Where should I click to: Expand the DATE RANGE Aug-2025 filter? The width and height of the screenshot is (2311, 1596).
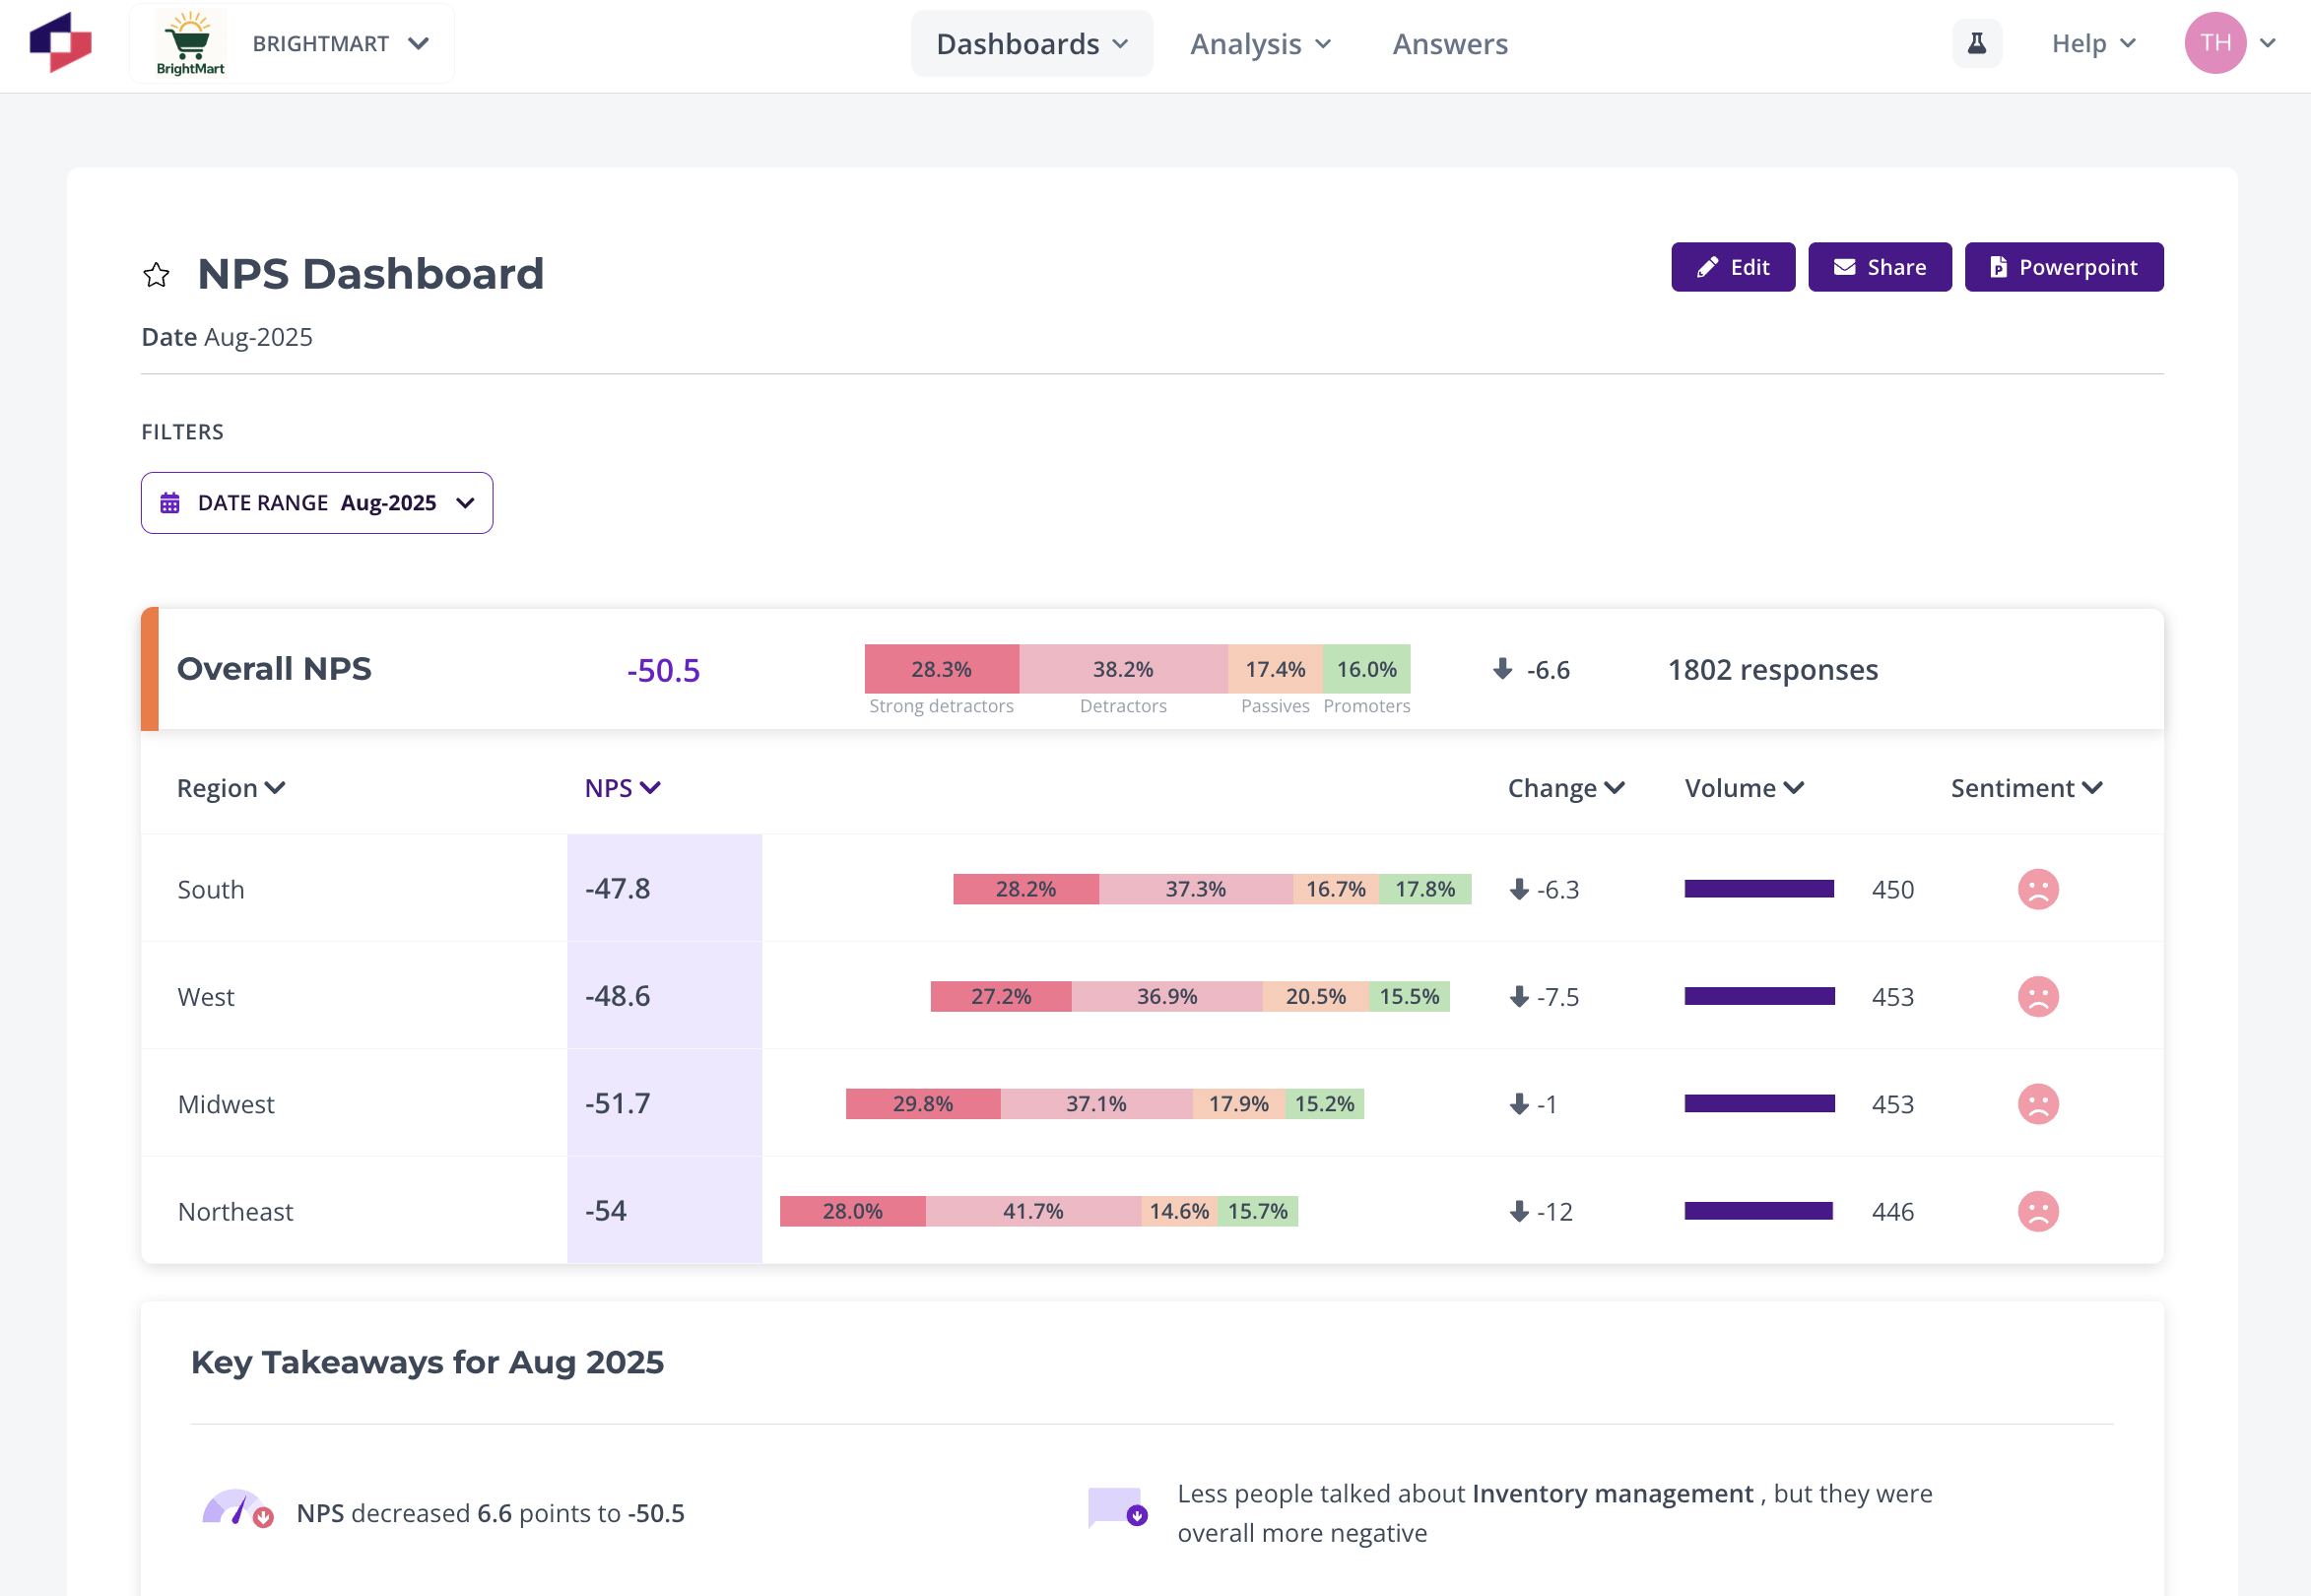pyautogui.click(x=317, y=503)
